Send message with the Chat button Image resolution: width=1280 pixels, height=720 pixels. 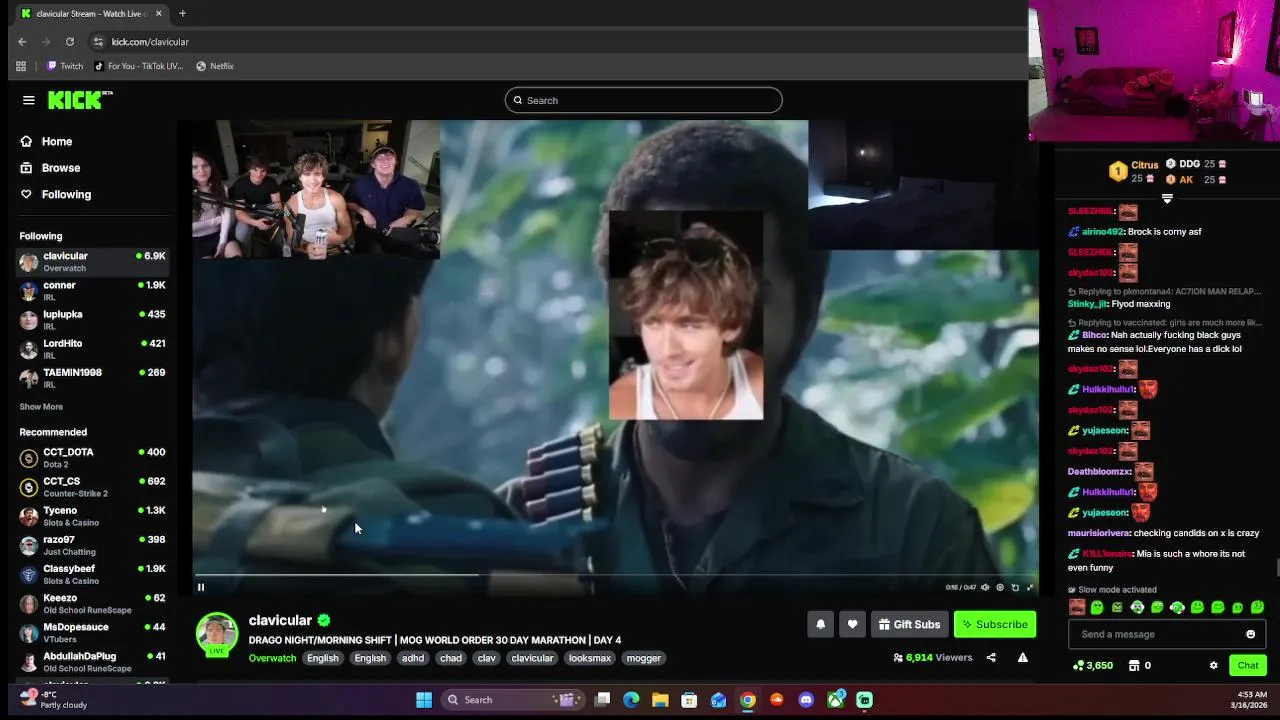pyautogui.click(x=1248, y=665)
